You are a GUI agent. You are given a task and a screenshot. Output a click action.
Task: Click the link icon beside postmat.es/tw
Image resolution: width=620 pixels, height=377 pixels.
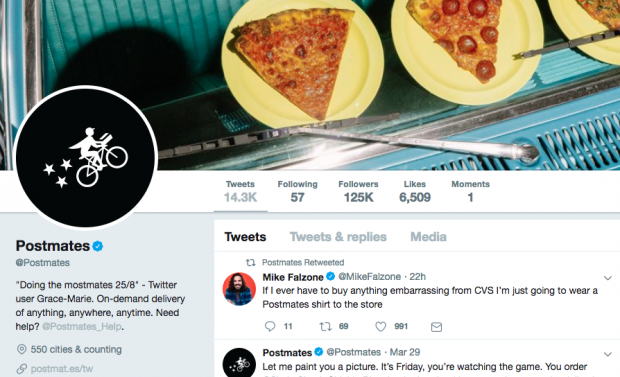(x=21, y=369)
